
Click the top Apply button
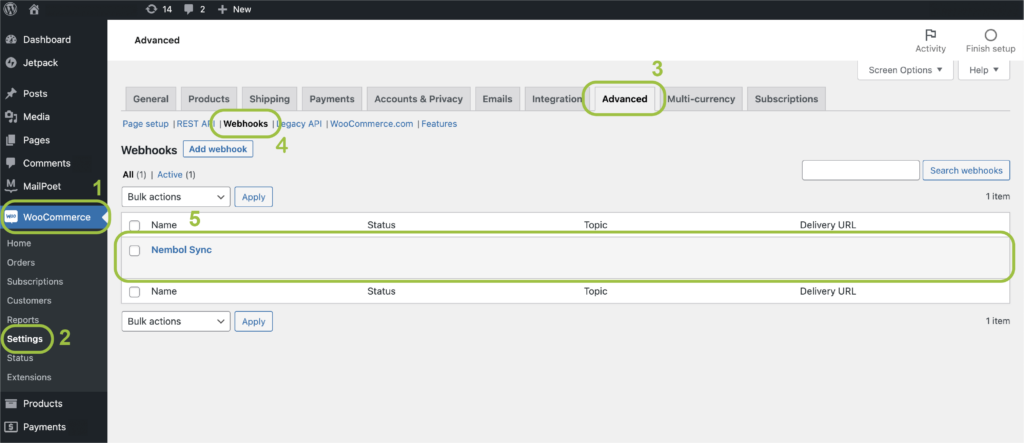pos(253,197)
